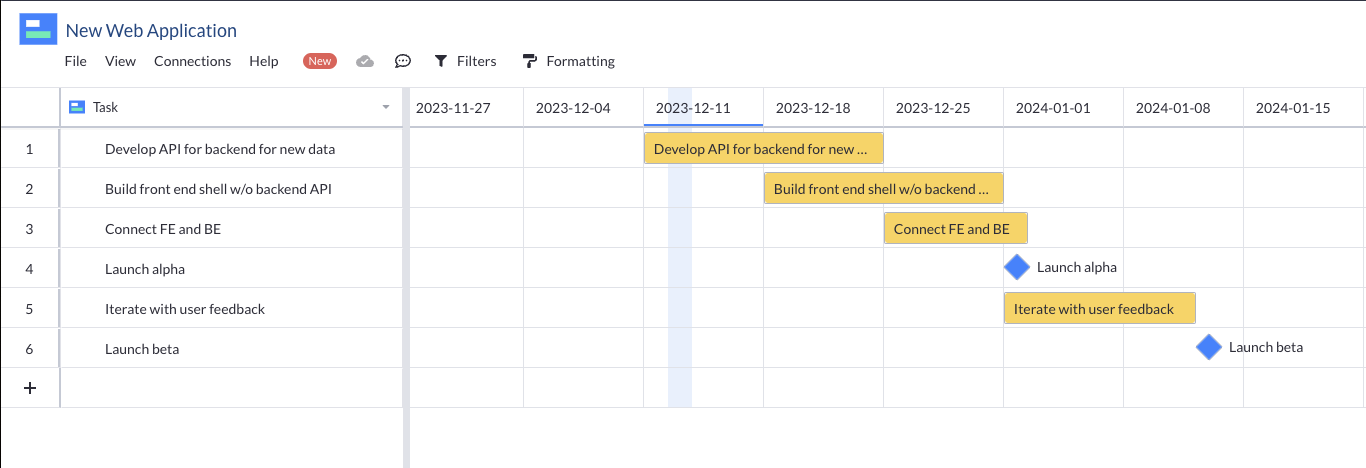Add a new row with plus icon
The image size is (1366, 468).
[x=30, y=388]
